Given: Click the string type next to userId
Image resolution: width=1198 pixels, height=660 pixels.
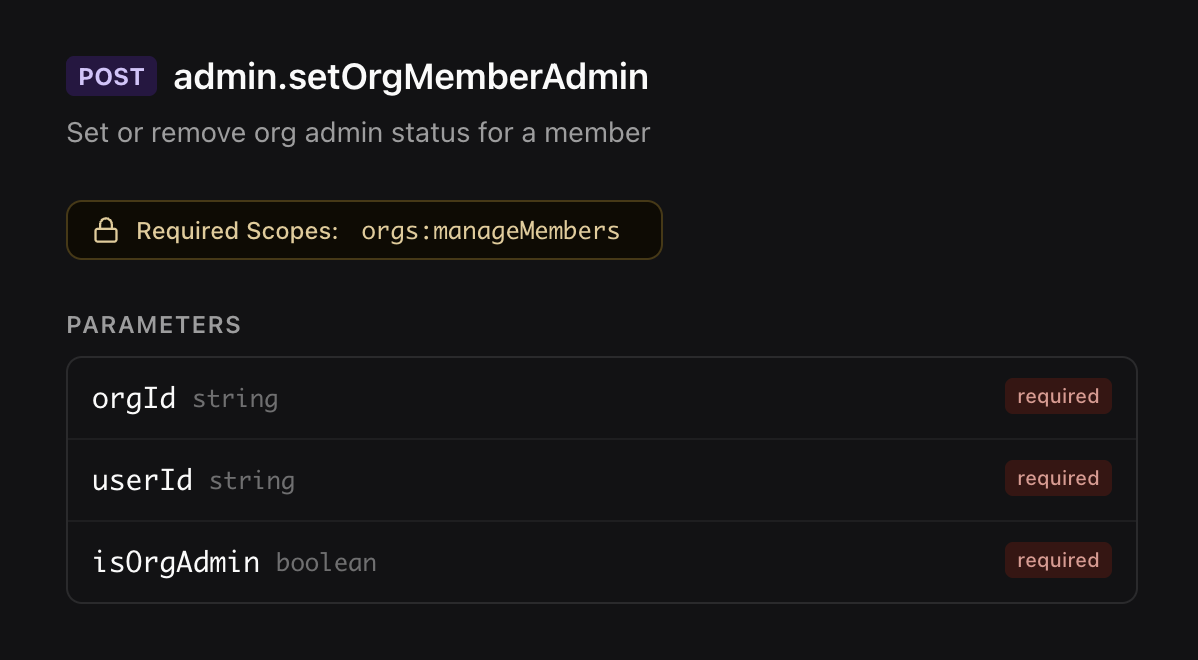Looking at the screenshot, I should [252, 481].
